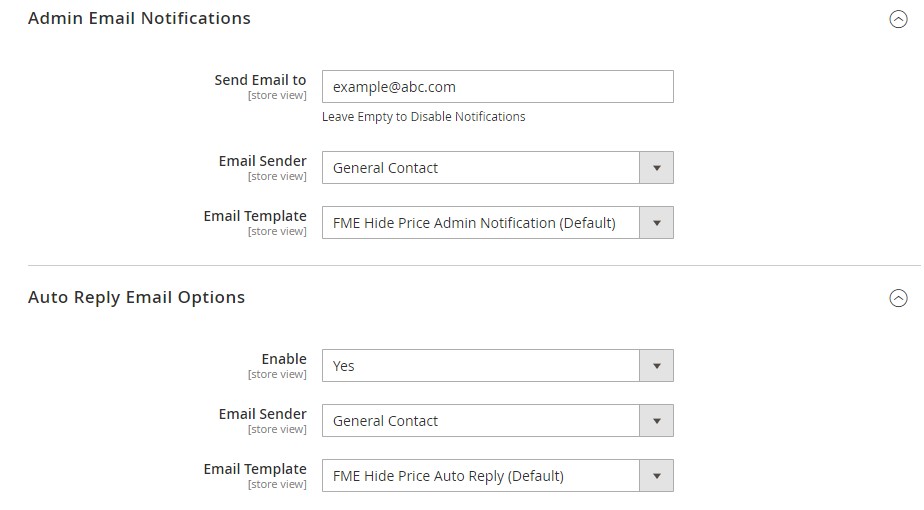Click Email Template label under Auto Reply
Image resolution: width=924 pixels, height=510 pixels.
click(x=255, y=469)
